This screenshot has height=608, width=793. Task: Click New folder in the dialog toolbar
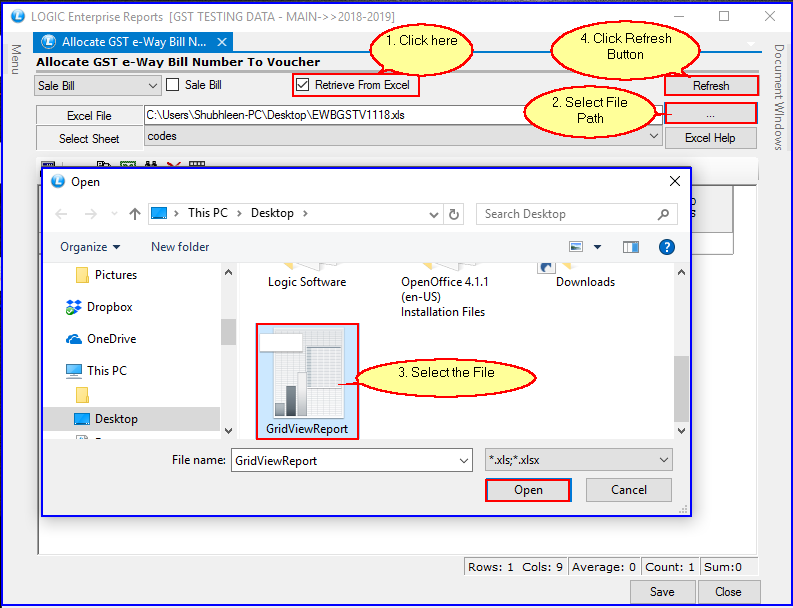(x=180, y=247)
